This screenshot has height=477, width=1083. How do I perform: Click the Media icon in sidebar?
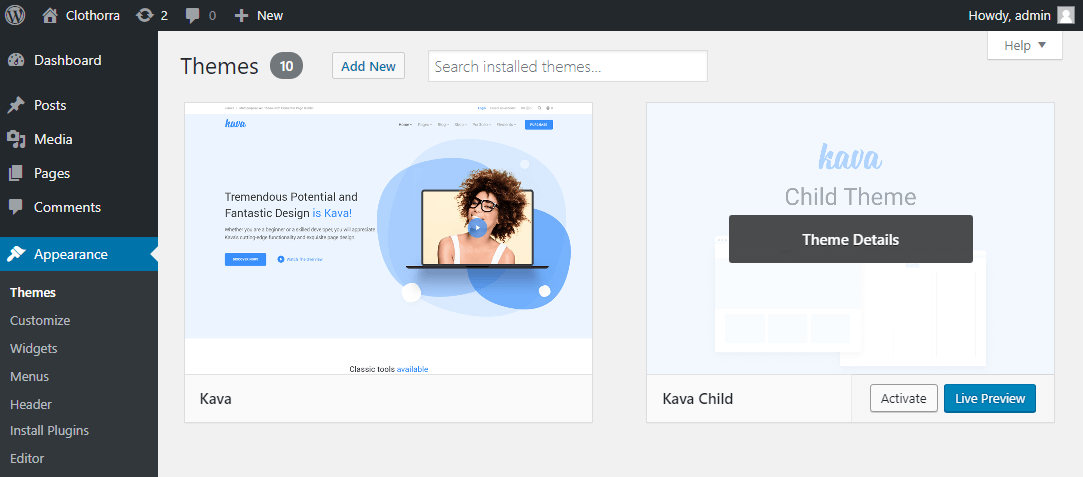tap(16, 139)
